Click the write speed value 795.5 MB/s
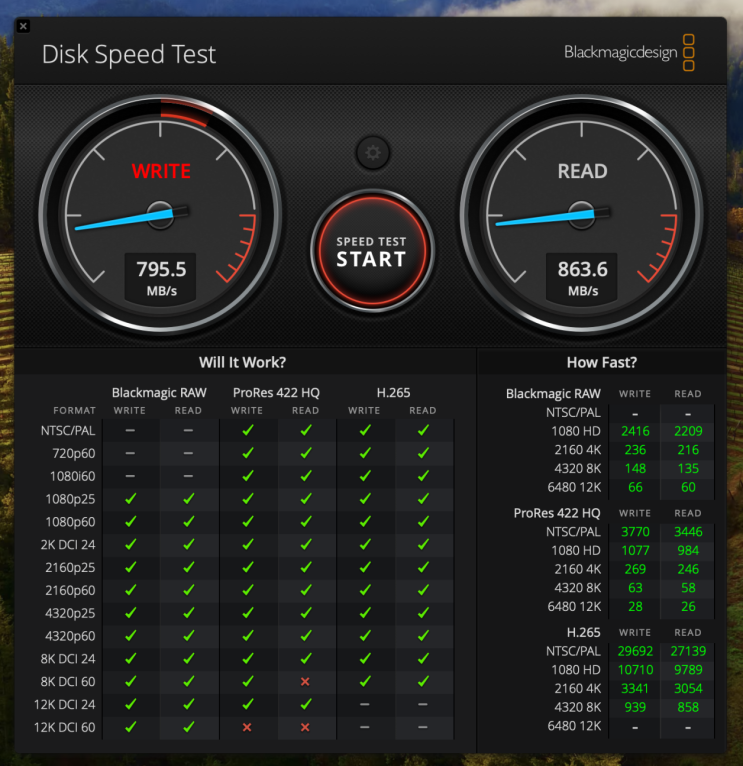This screenshot has height=766, width=743. (161, 277)
